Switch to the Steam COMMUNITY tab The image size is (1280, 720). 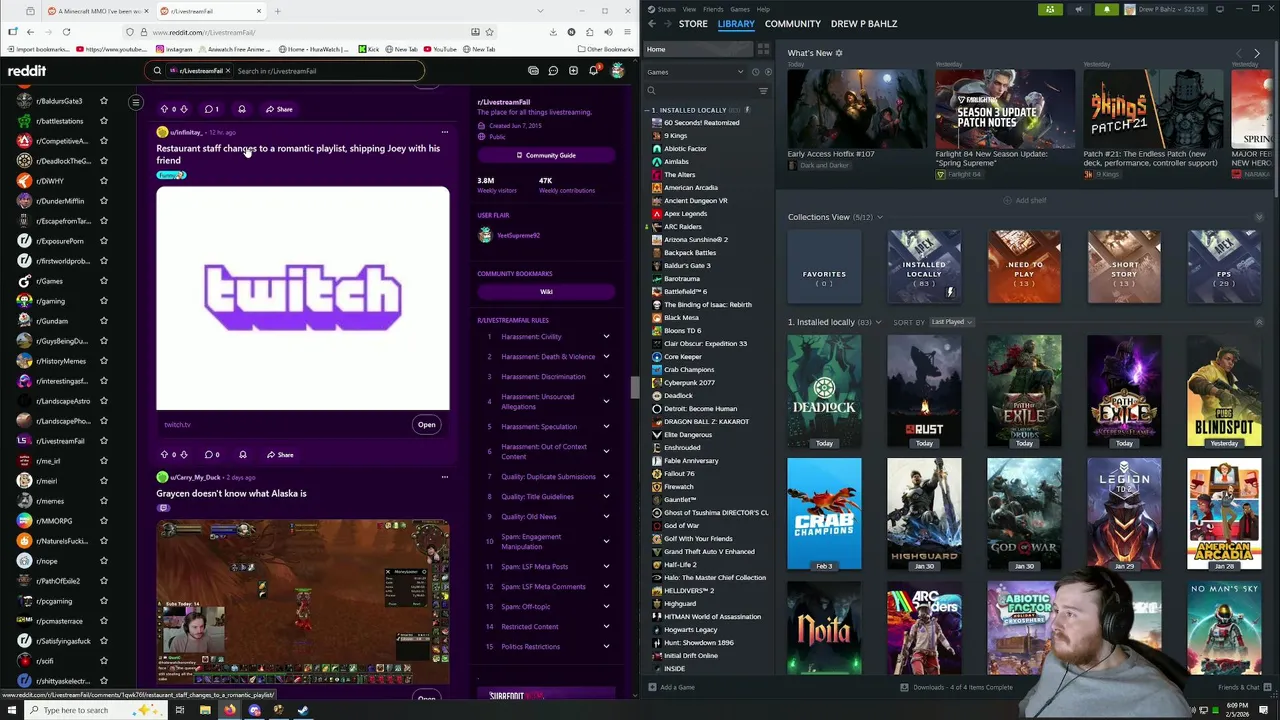pyautogui.click(x=792, y=24)
